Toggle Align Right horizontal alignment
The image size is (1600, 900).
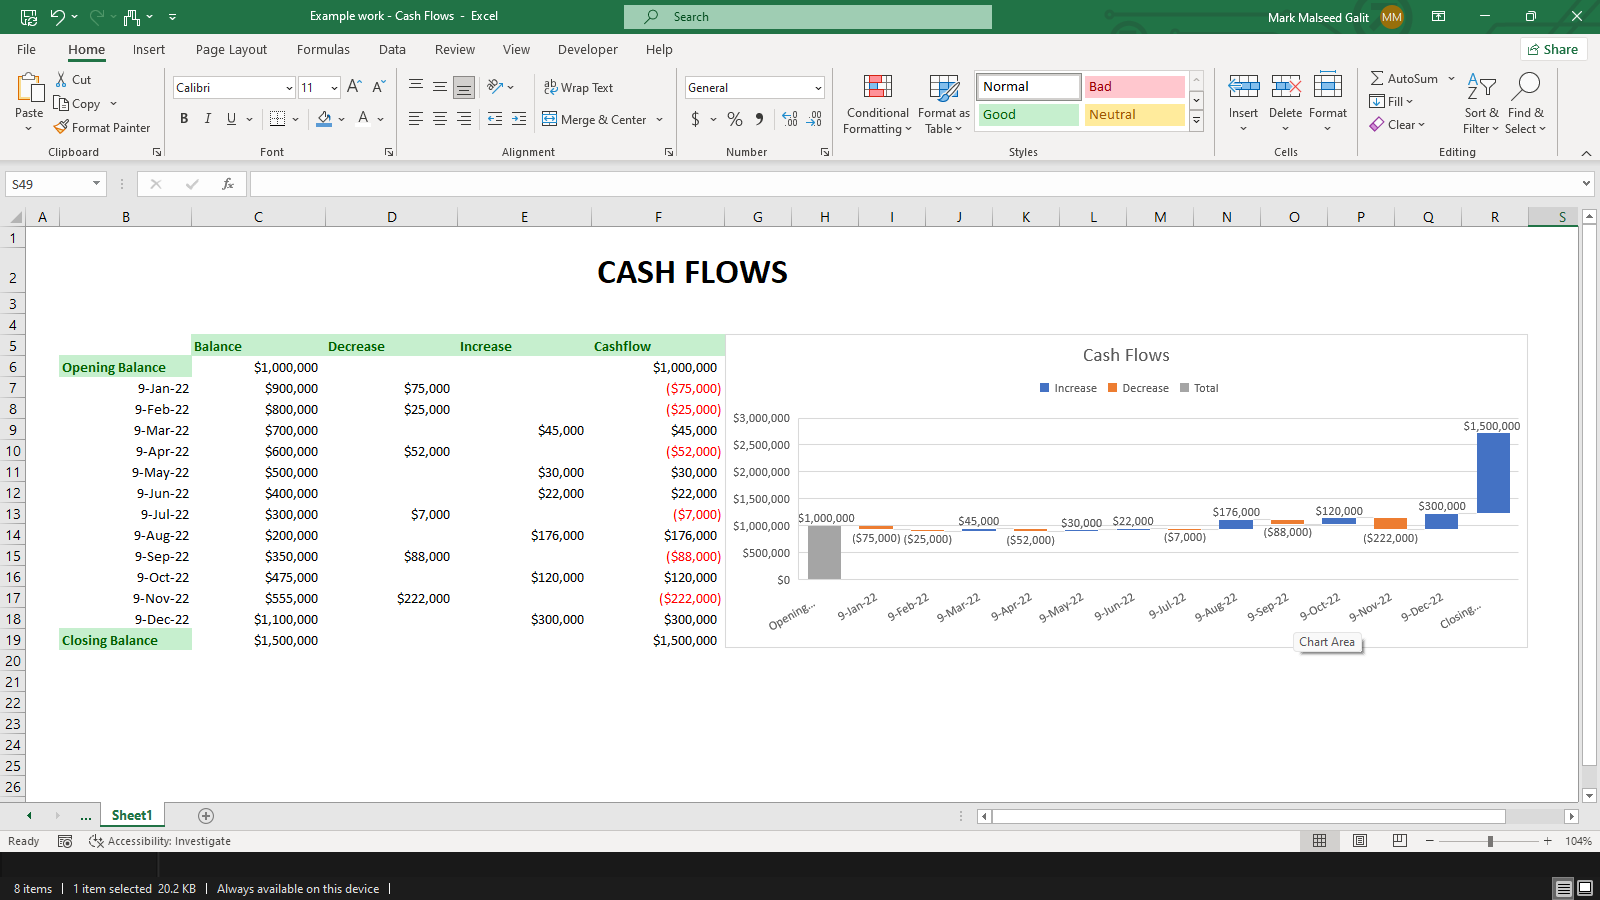(464, 119)
